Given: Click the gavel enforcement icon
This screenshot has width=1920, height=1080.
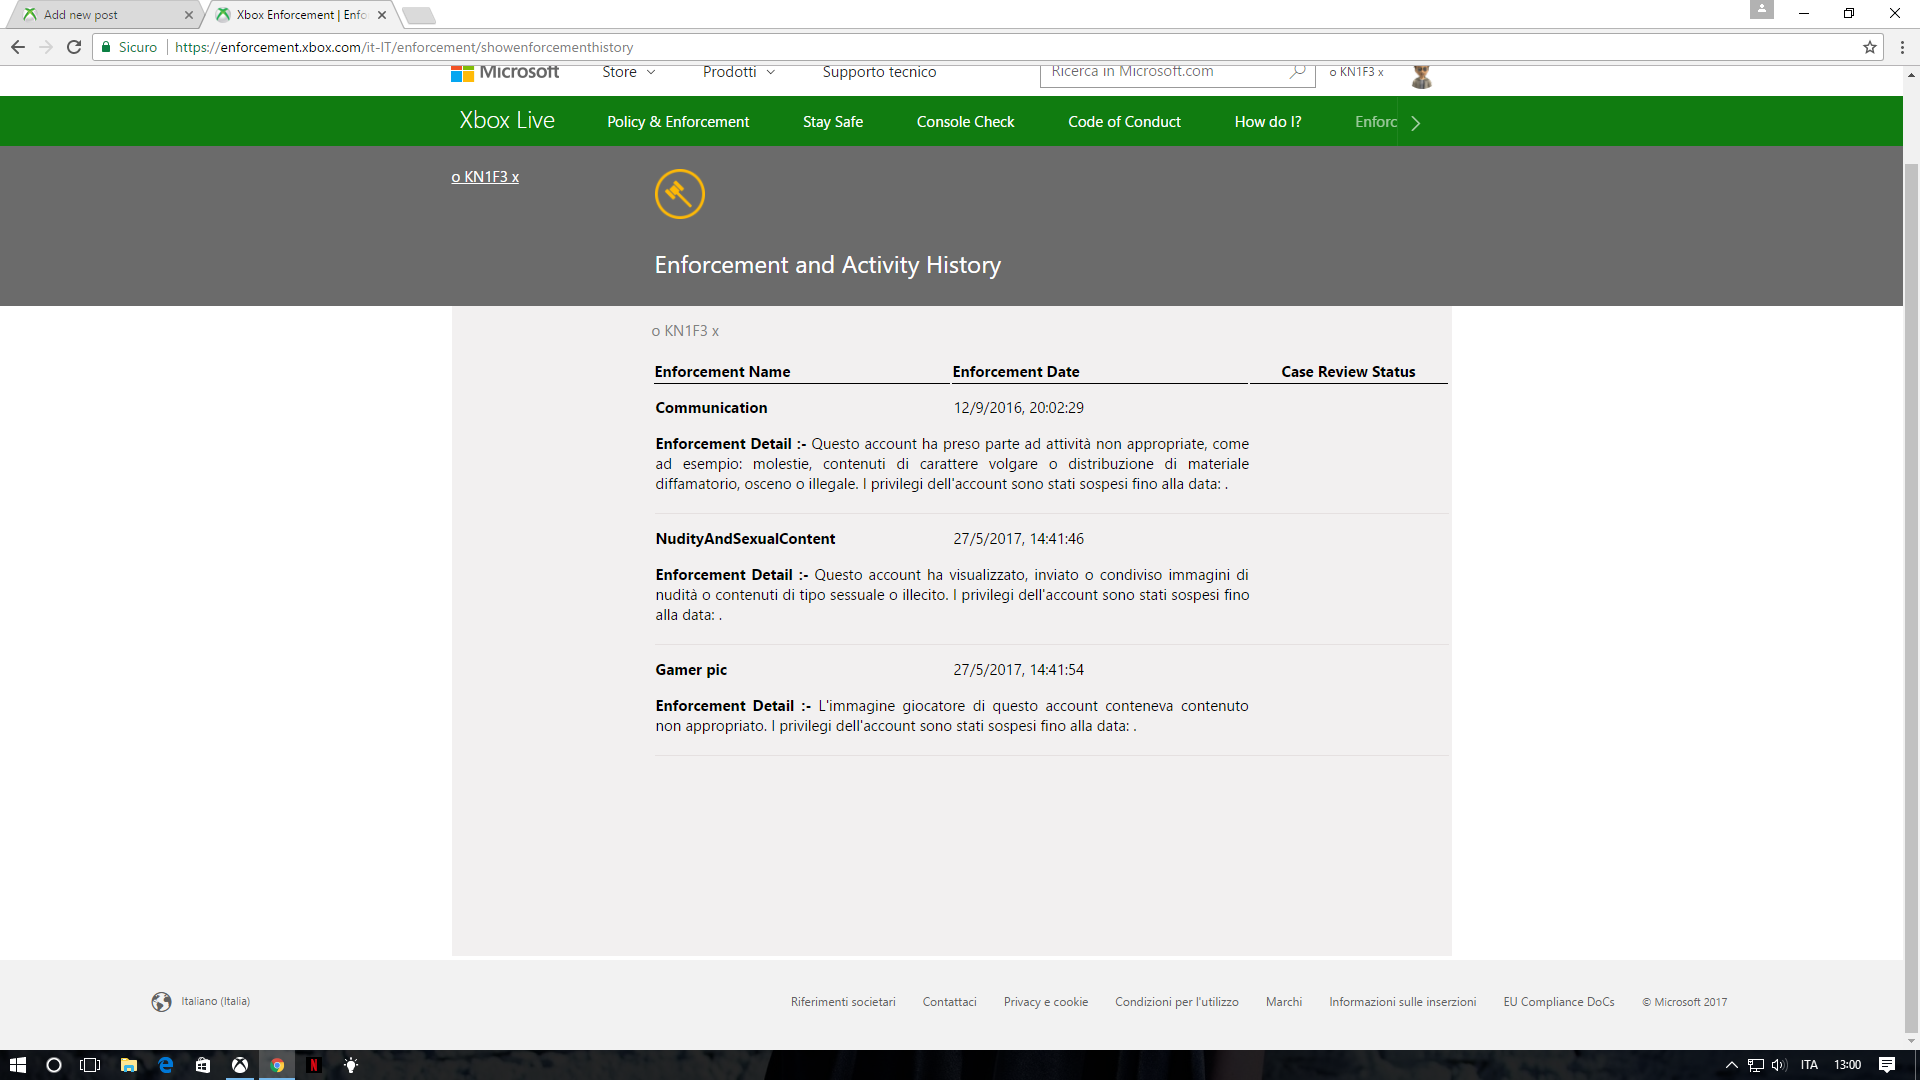Looking at the screenshot, I should [x=680, y=194].
